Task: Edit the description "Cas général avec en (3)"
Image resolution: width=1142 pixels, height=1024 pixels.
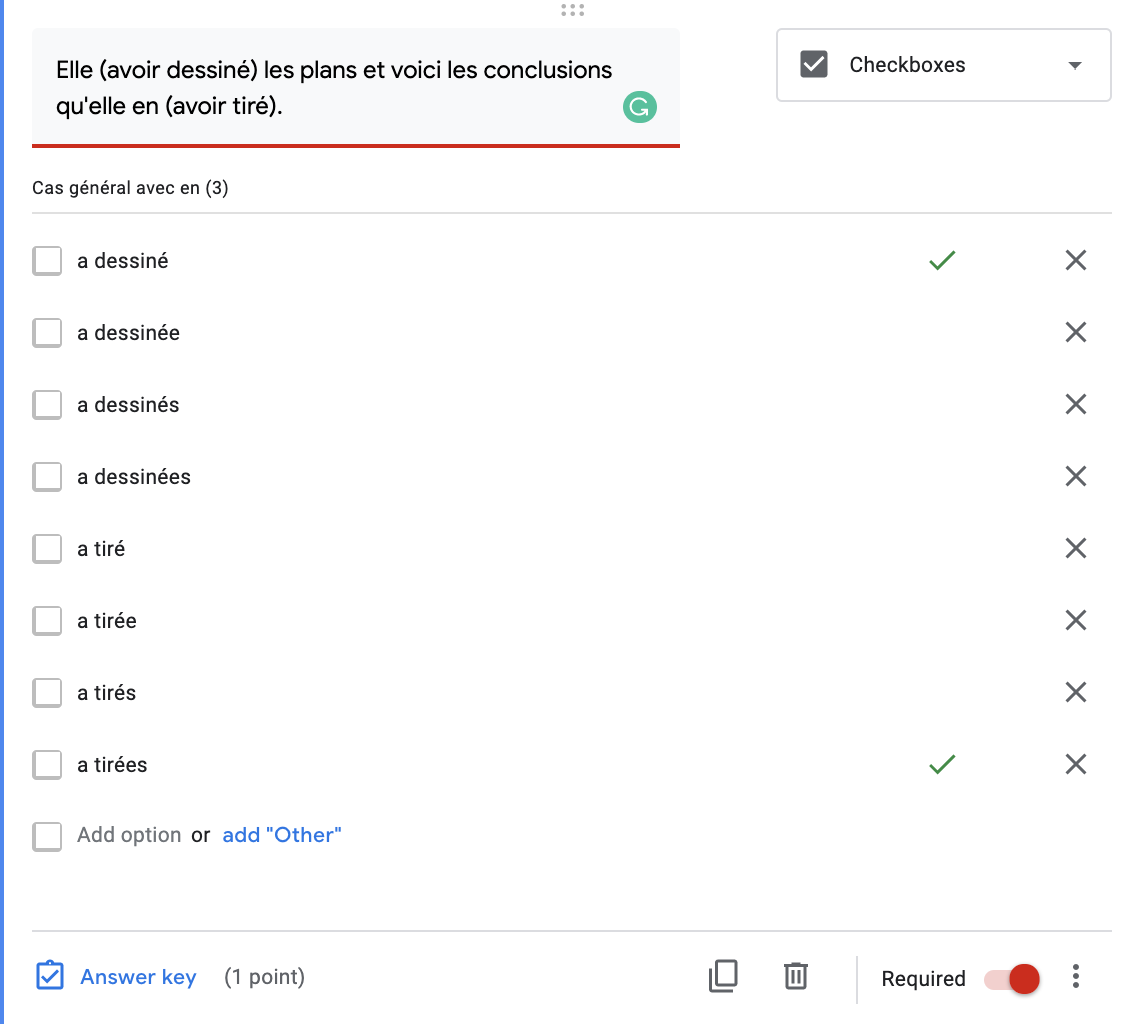Action: point(130,188)
